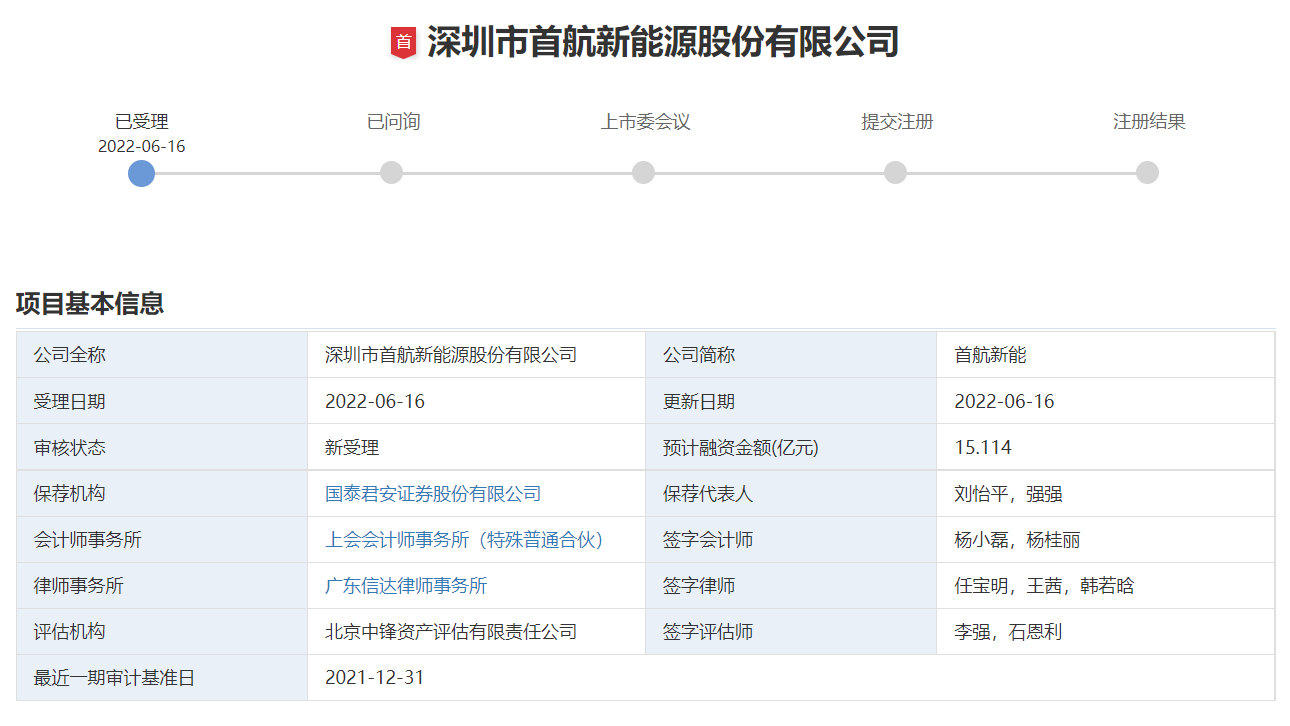Click the 提交注册 timeline dot
The image size is (1290, 726).
(895, 173)
